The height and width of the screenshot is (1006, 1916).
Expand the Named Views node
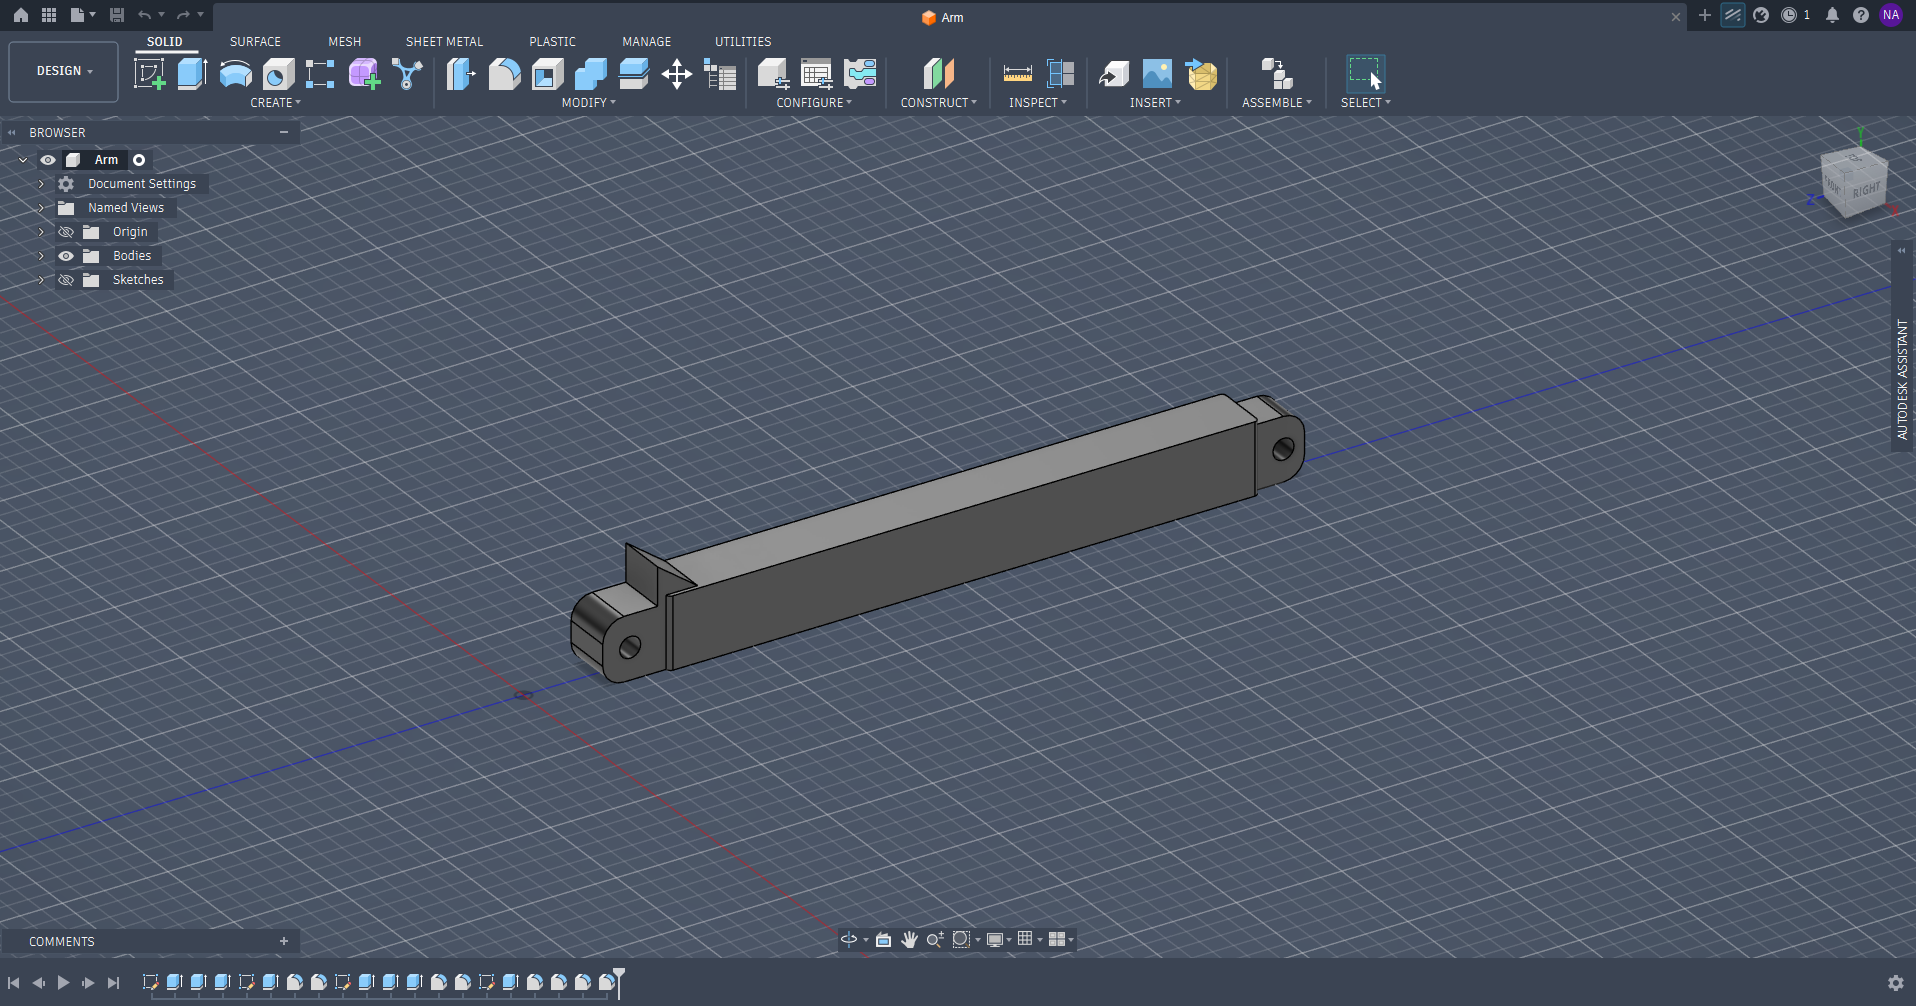(41, 208)
